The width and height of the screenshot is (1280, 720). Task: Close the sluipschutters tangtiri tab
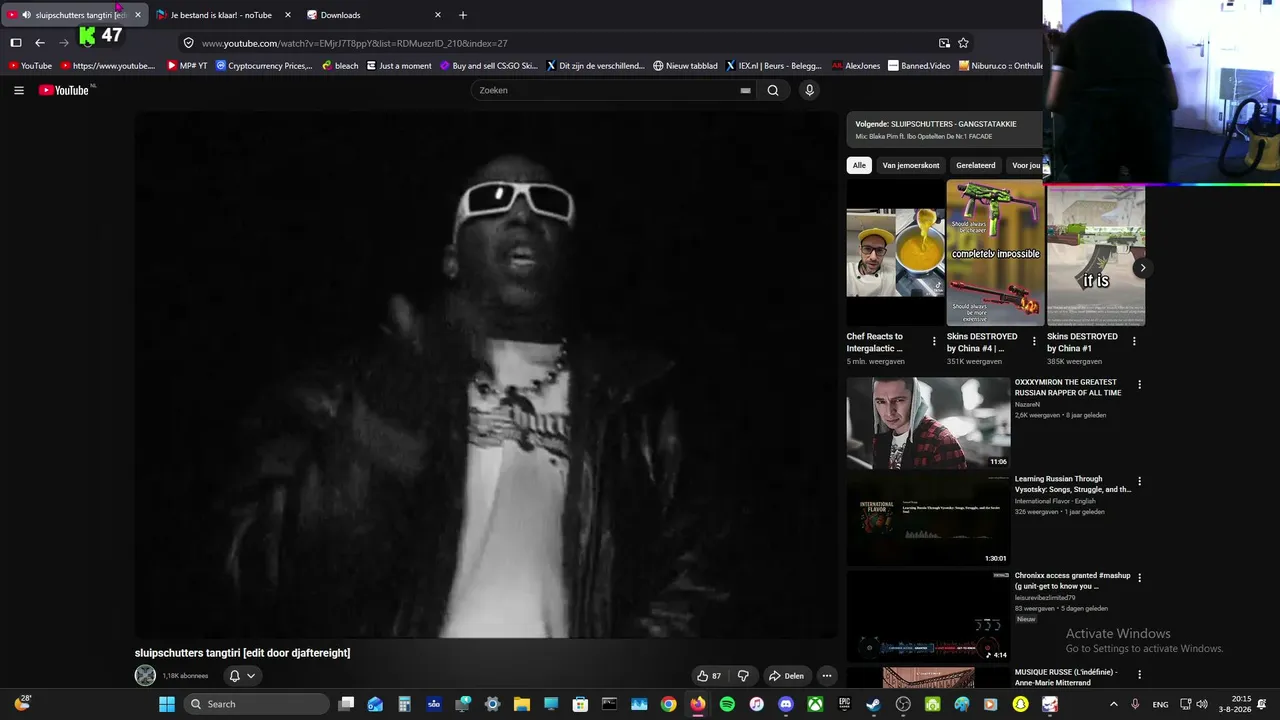click(x=138, y=15)
